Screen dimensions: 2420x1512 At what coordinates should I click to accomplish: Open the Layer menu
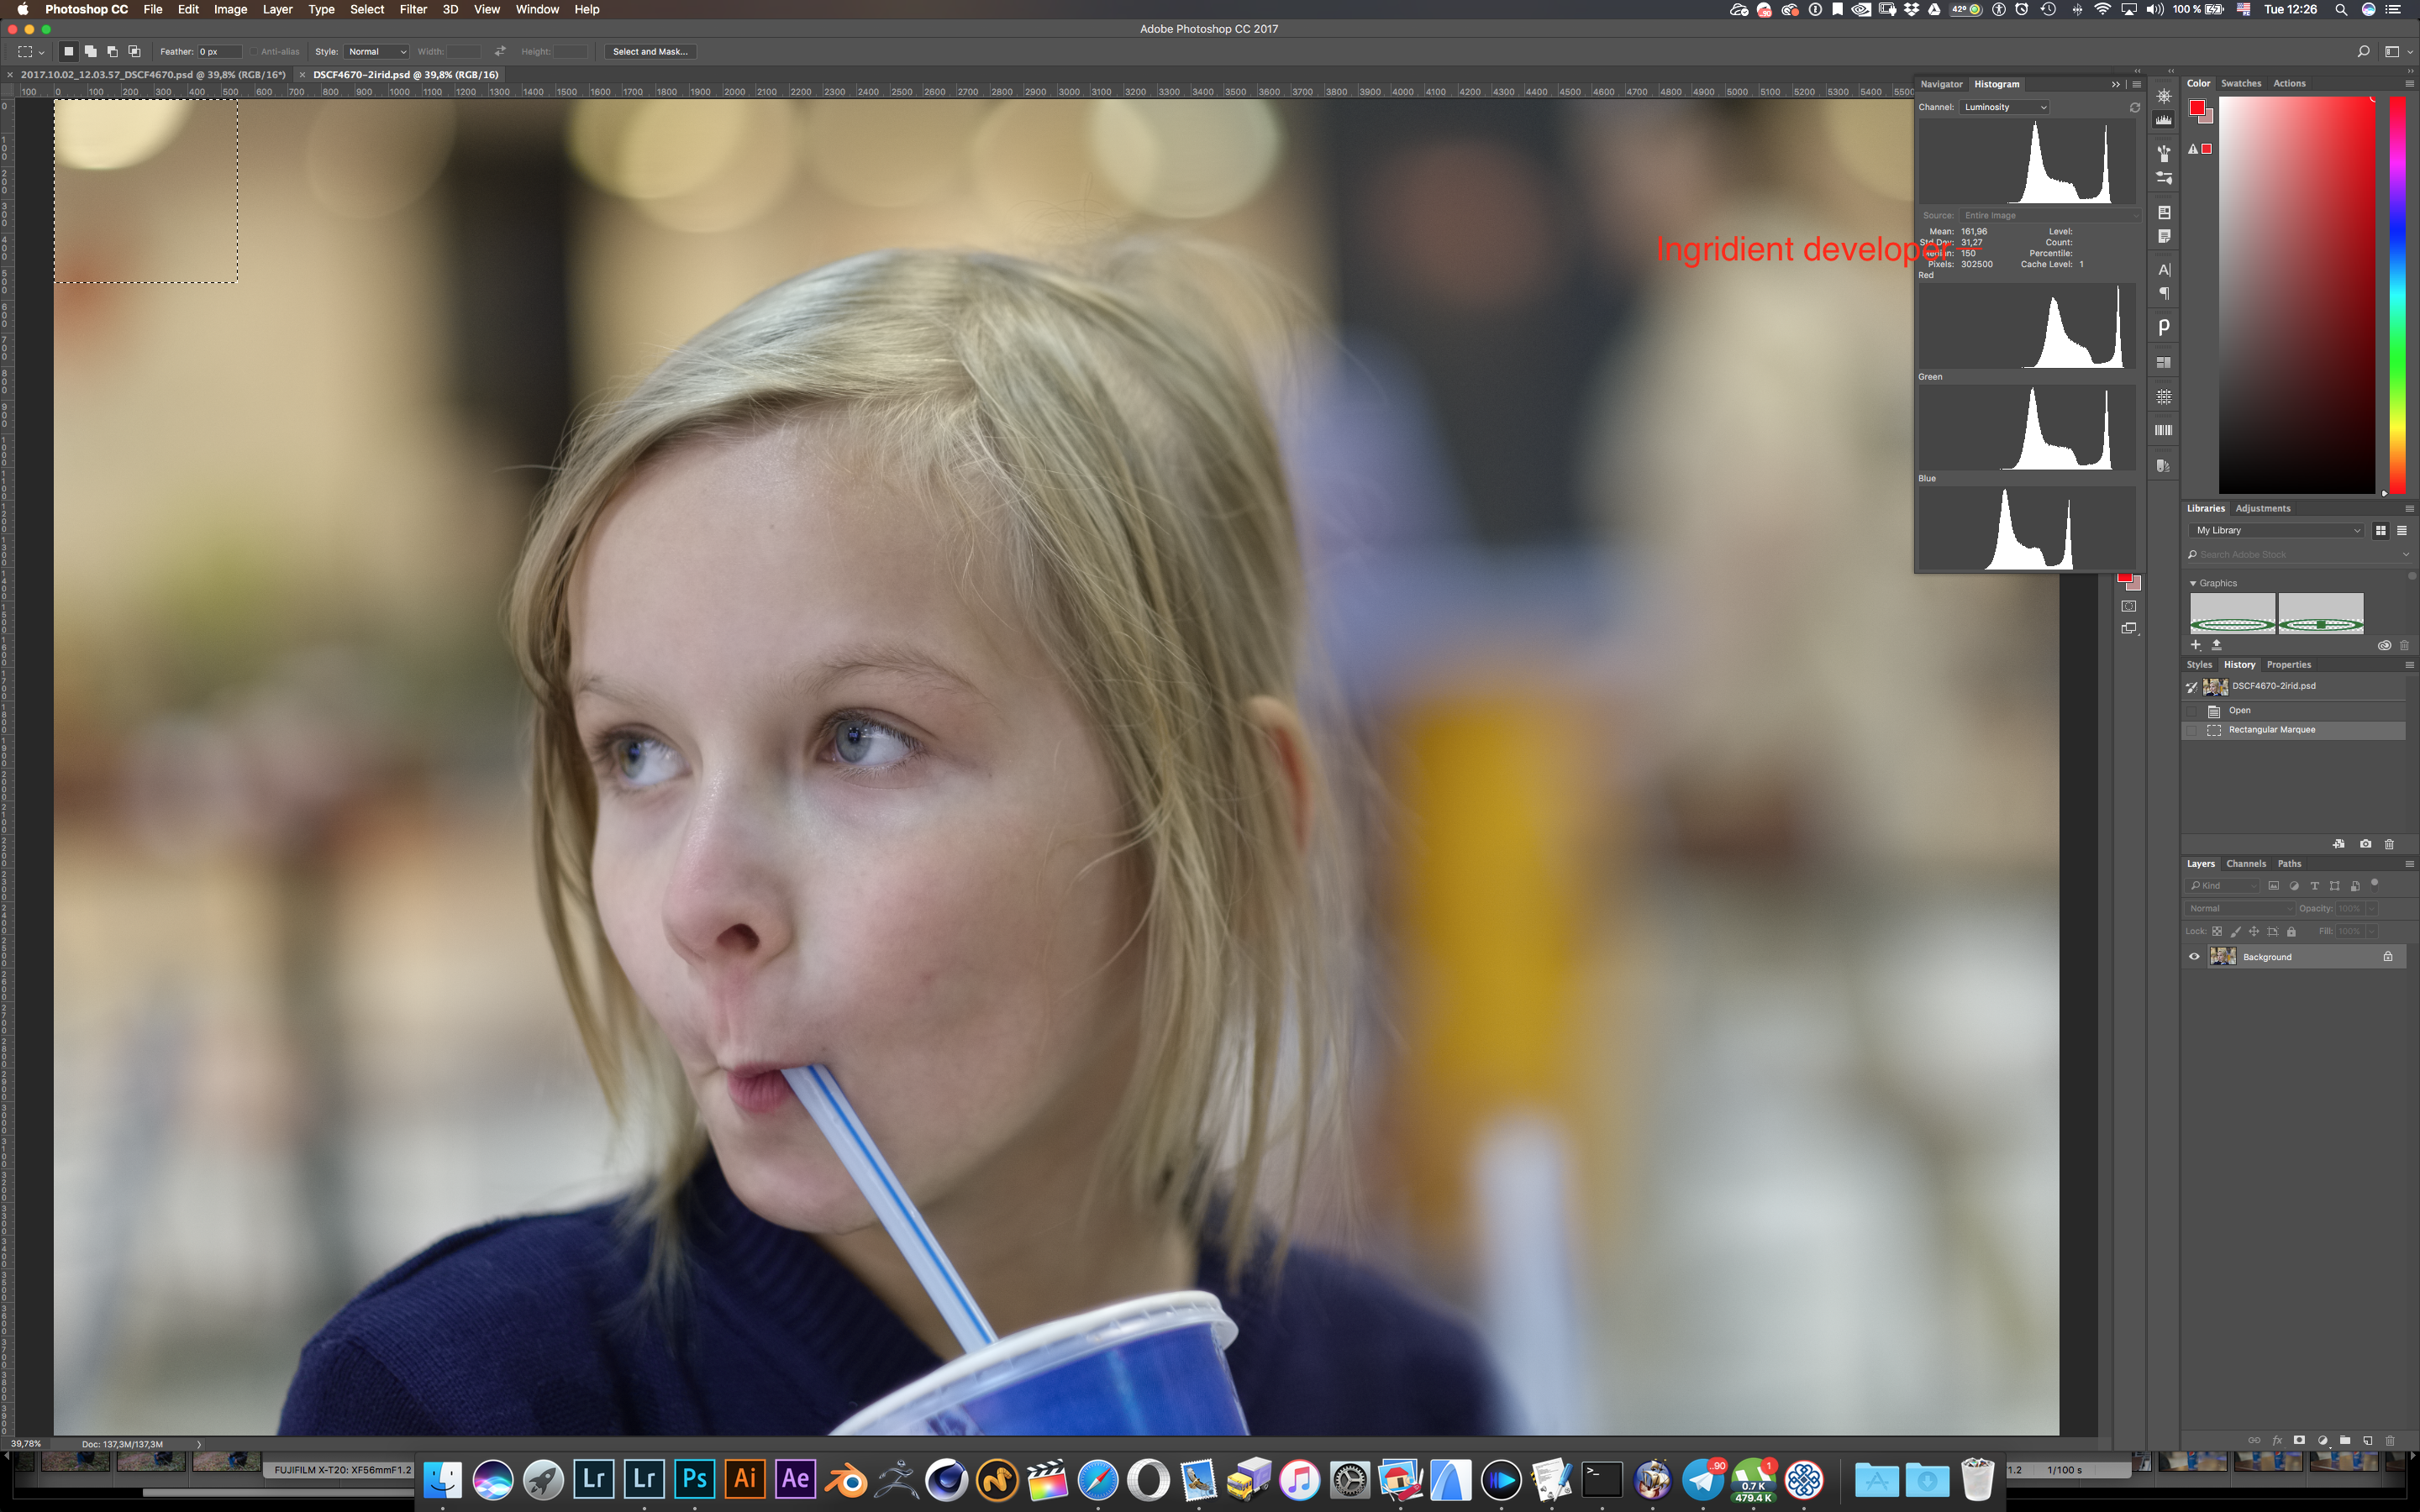point(277,9)
